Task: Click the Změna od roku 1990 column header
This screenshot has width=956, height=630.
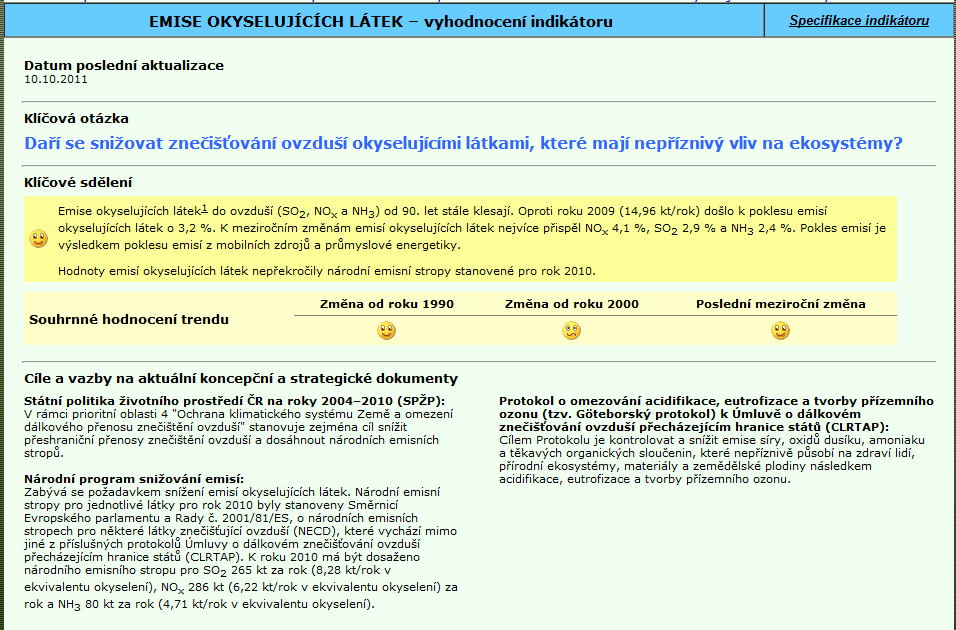Action: tap(387, 304)
